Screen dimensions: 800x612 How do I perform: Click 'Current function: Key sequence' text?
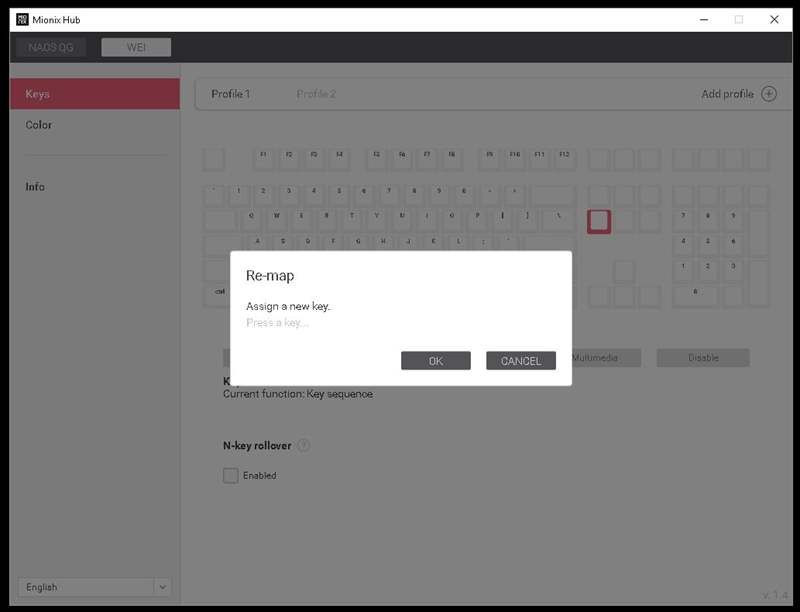click(x=298, y=394)
